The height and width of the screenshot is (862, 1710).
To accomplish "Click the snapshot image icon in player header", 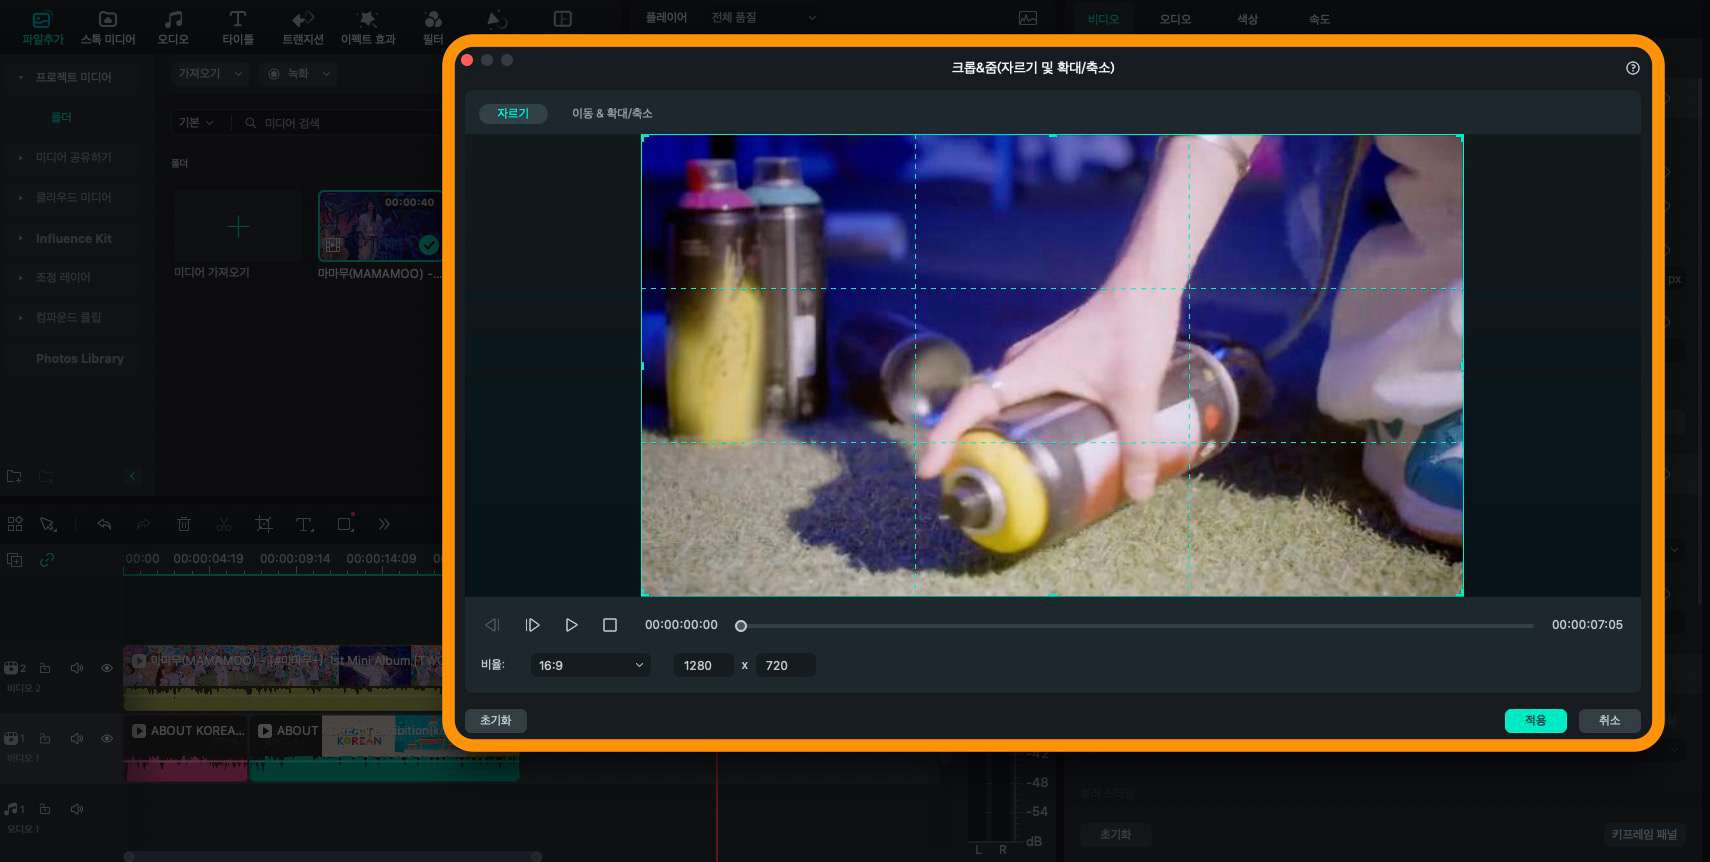I will click(x=1028, y=18).
